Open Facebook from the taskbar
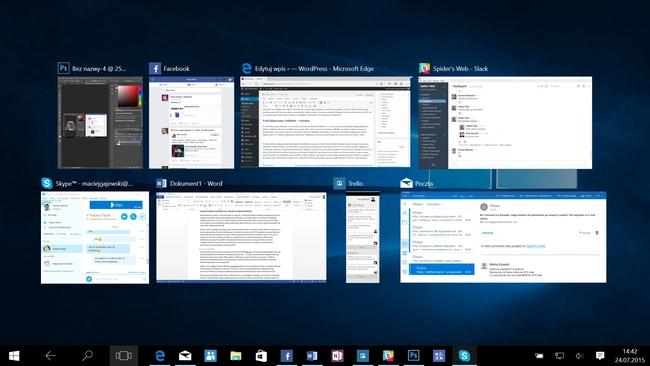This screenshot has width=650, height=366. (x=286, y=356)
